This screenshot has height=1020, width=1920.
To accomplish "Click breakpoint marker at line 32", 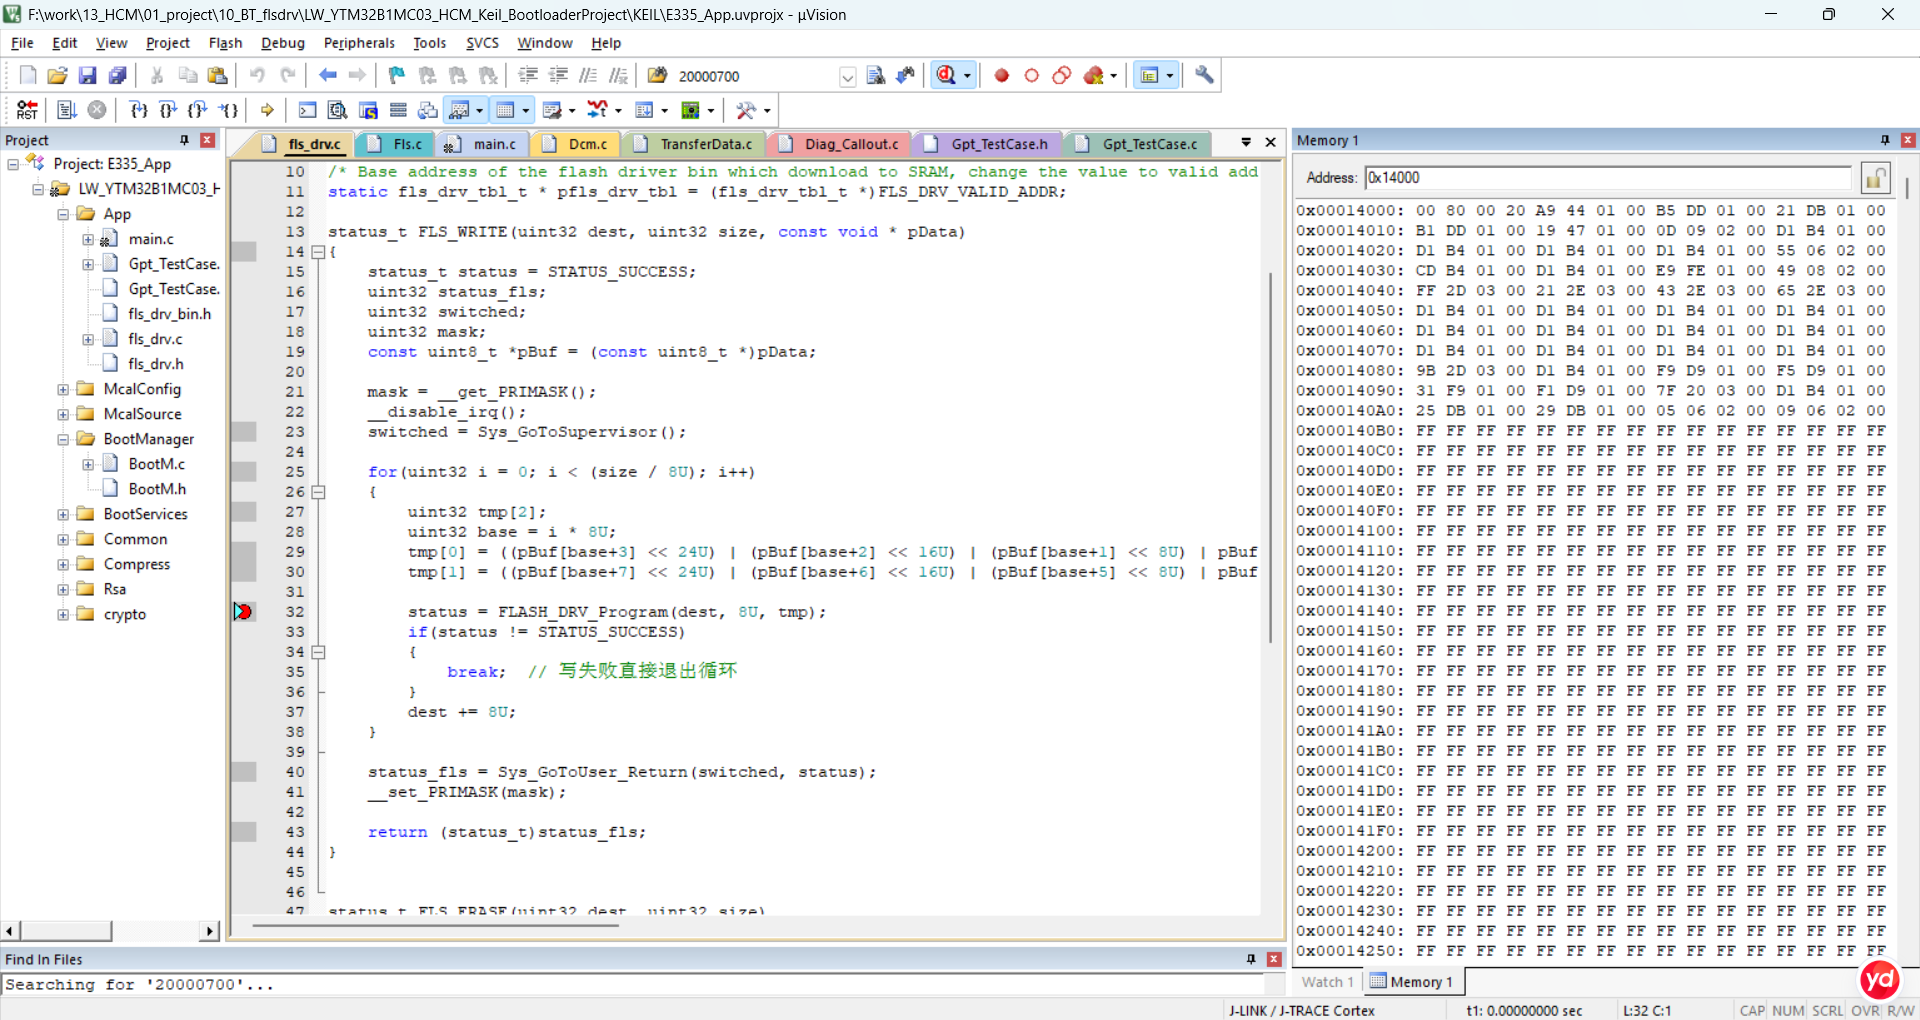I will 244,611.
